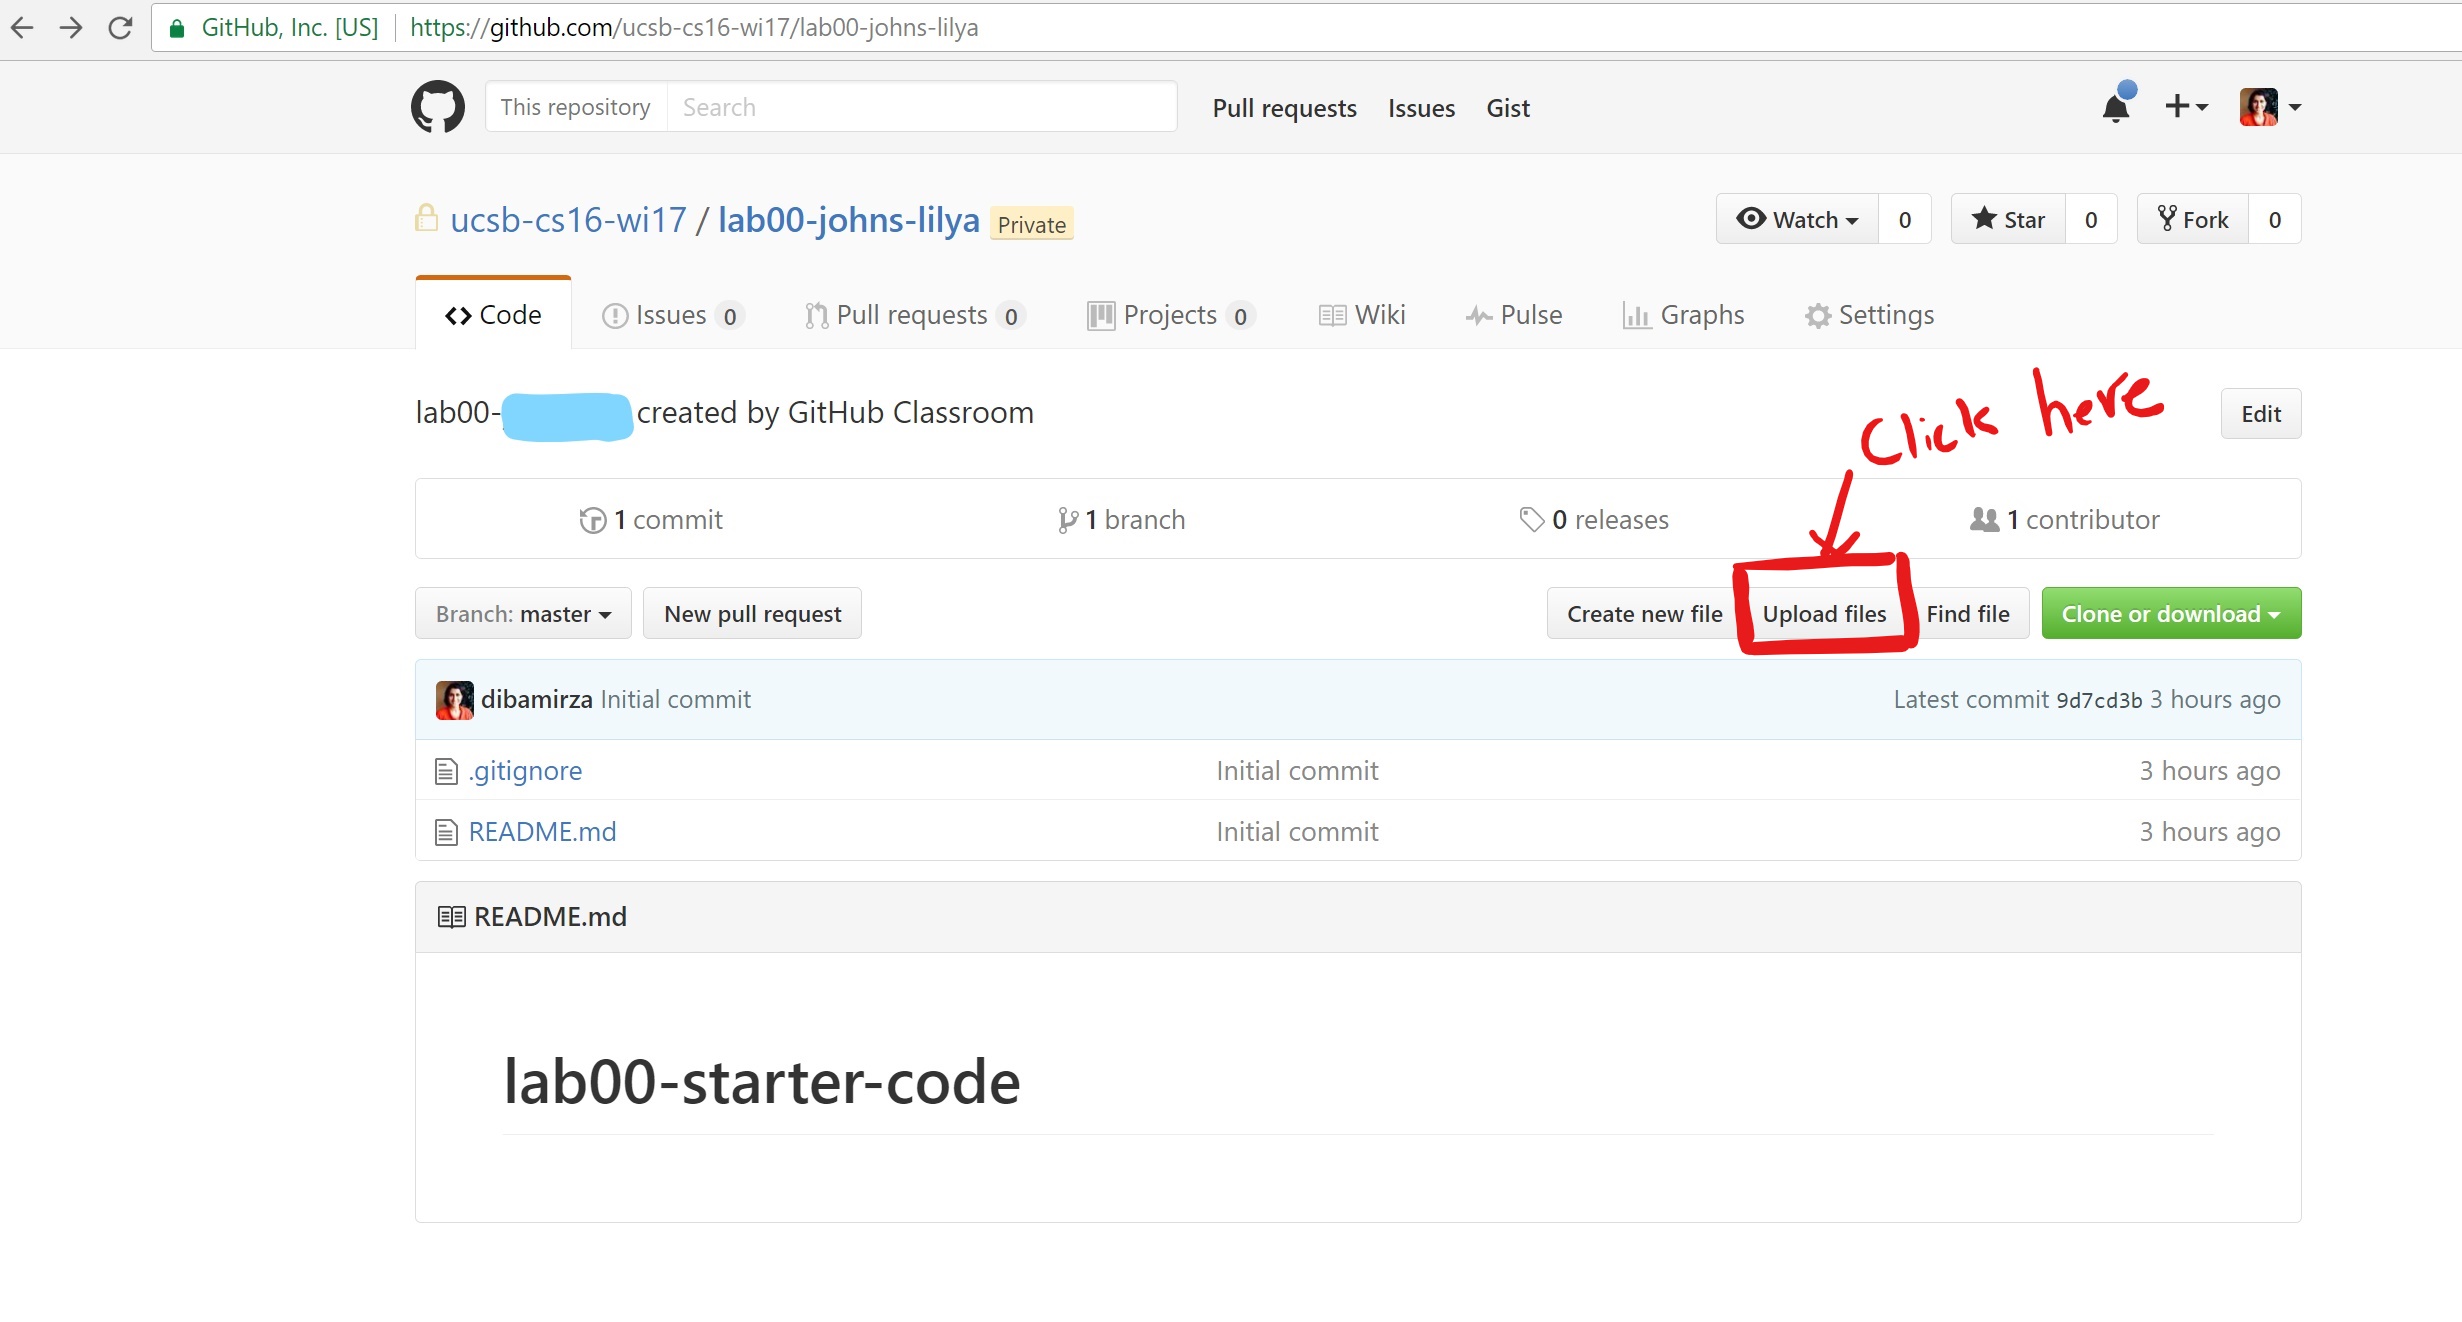2462x1322 pixels.
Task: Open the Watch dropdown button
Action: click(1797, 219)
